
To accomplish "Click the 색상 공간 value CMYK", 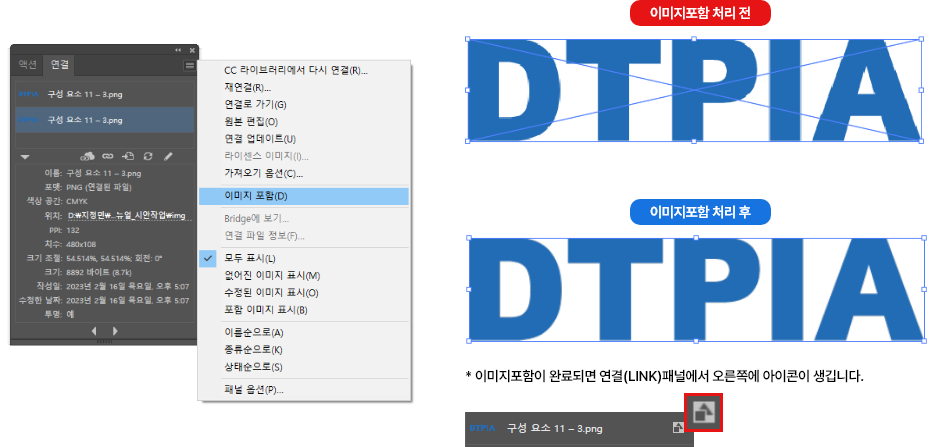I will [77, 201].
